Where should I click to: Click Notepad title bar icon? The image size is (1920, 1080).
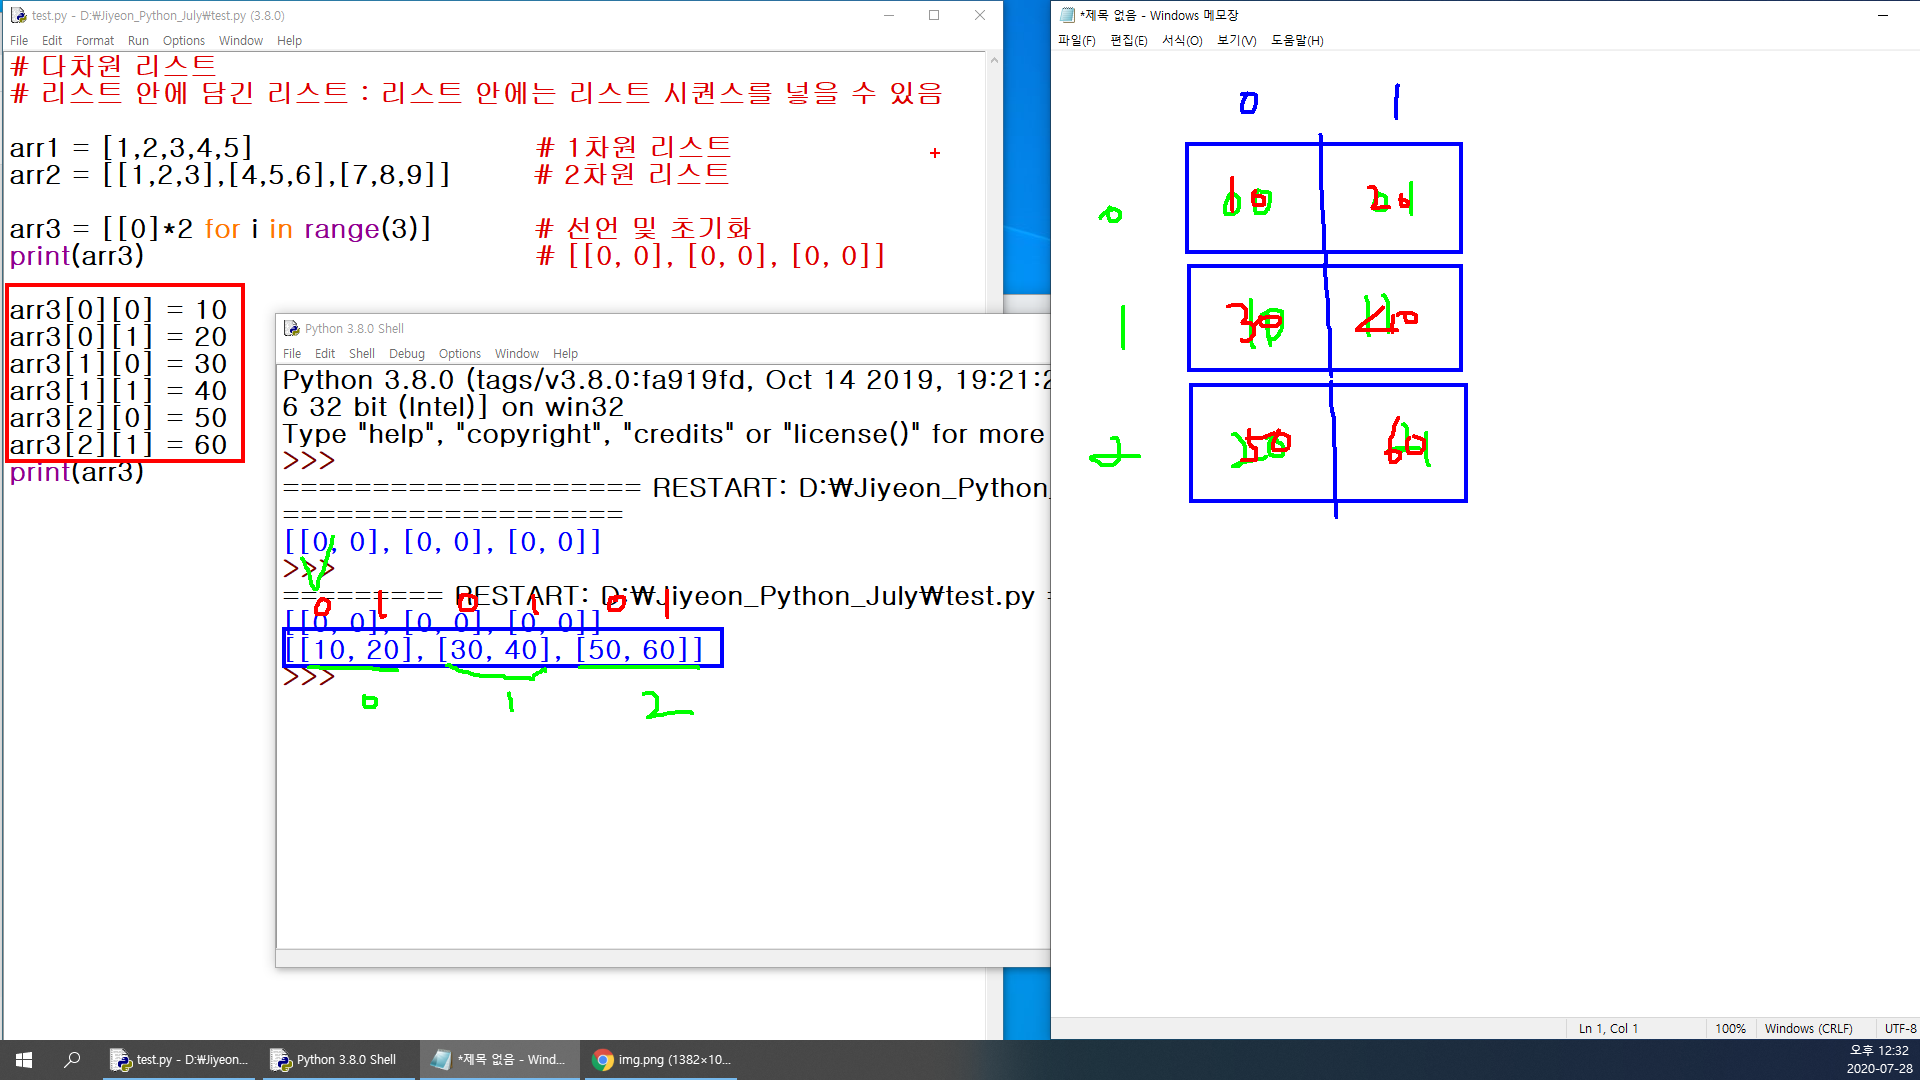pyautogui.click(x=1067, y=15)
